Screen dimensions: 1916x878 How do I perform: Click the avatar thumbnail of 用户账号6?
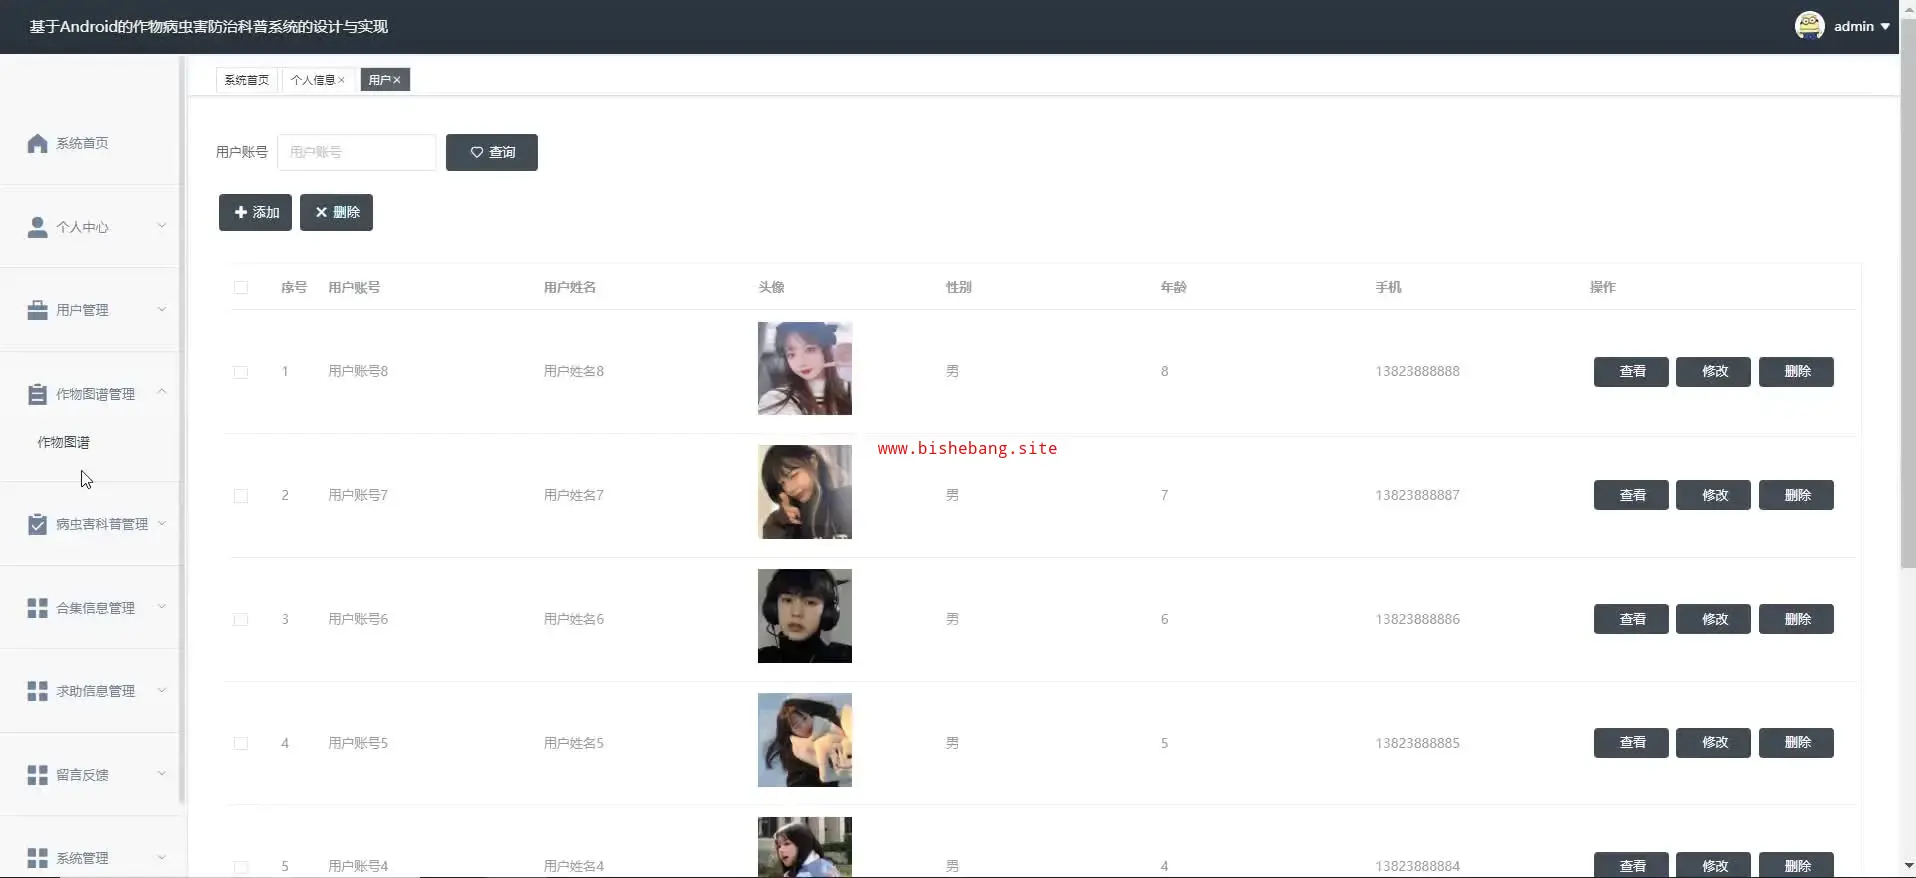805,616
